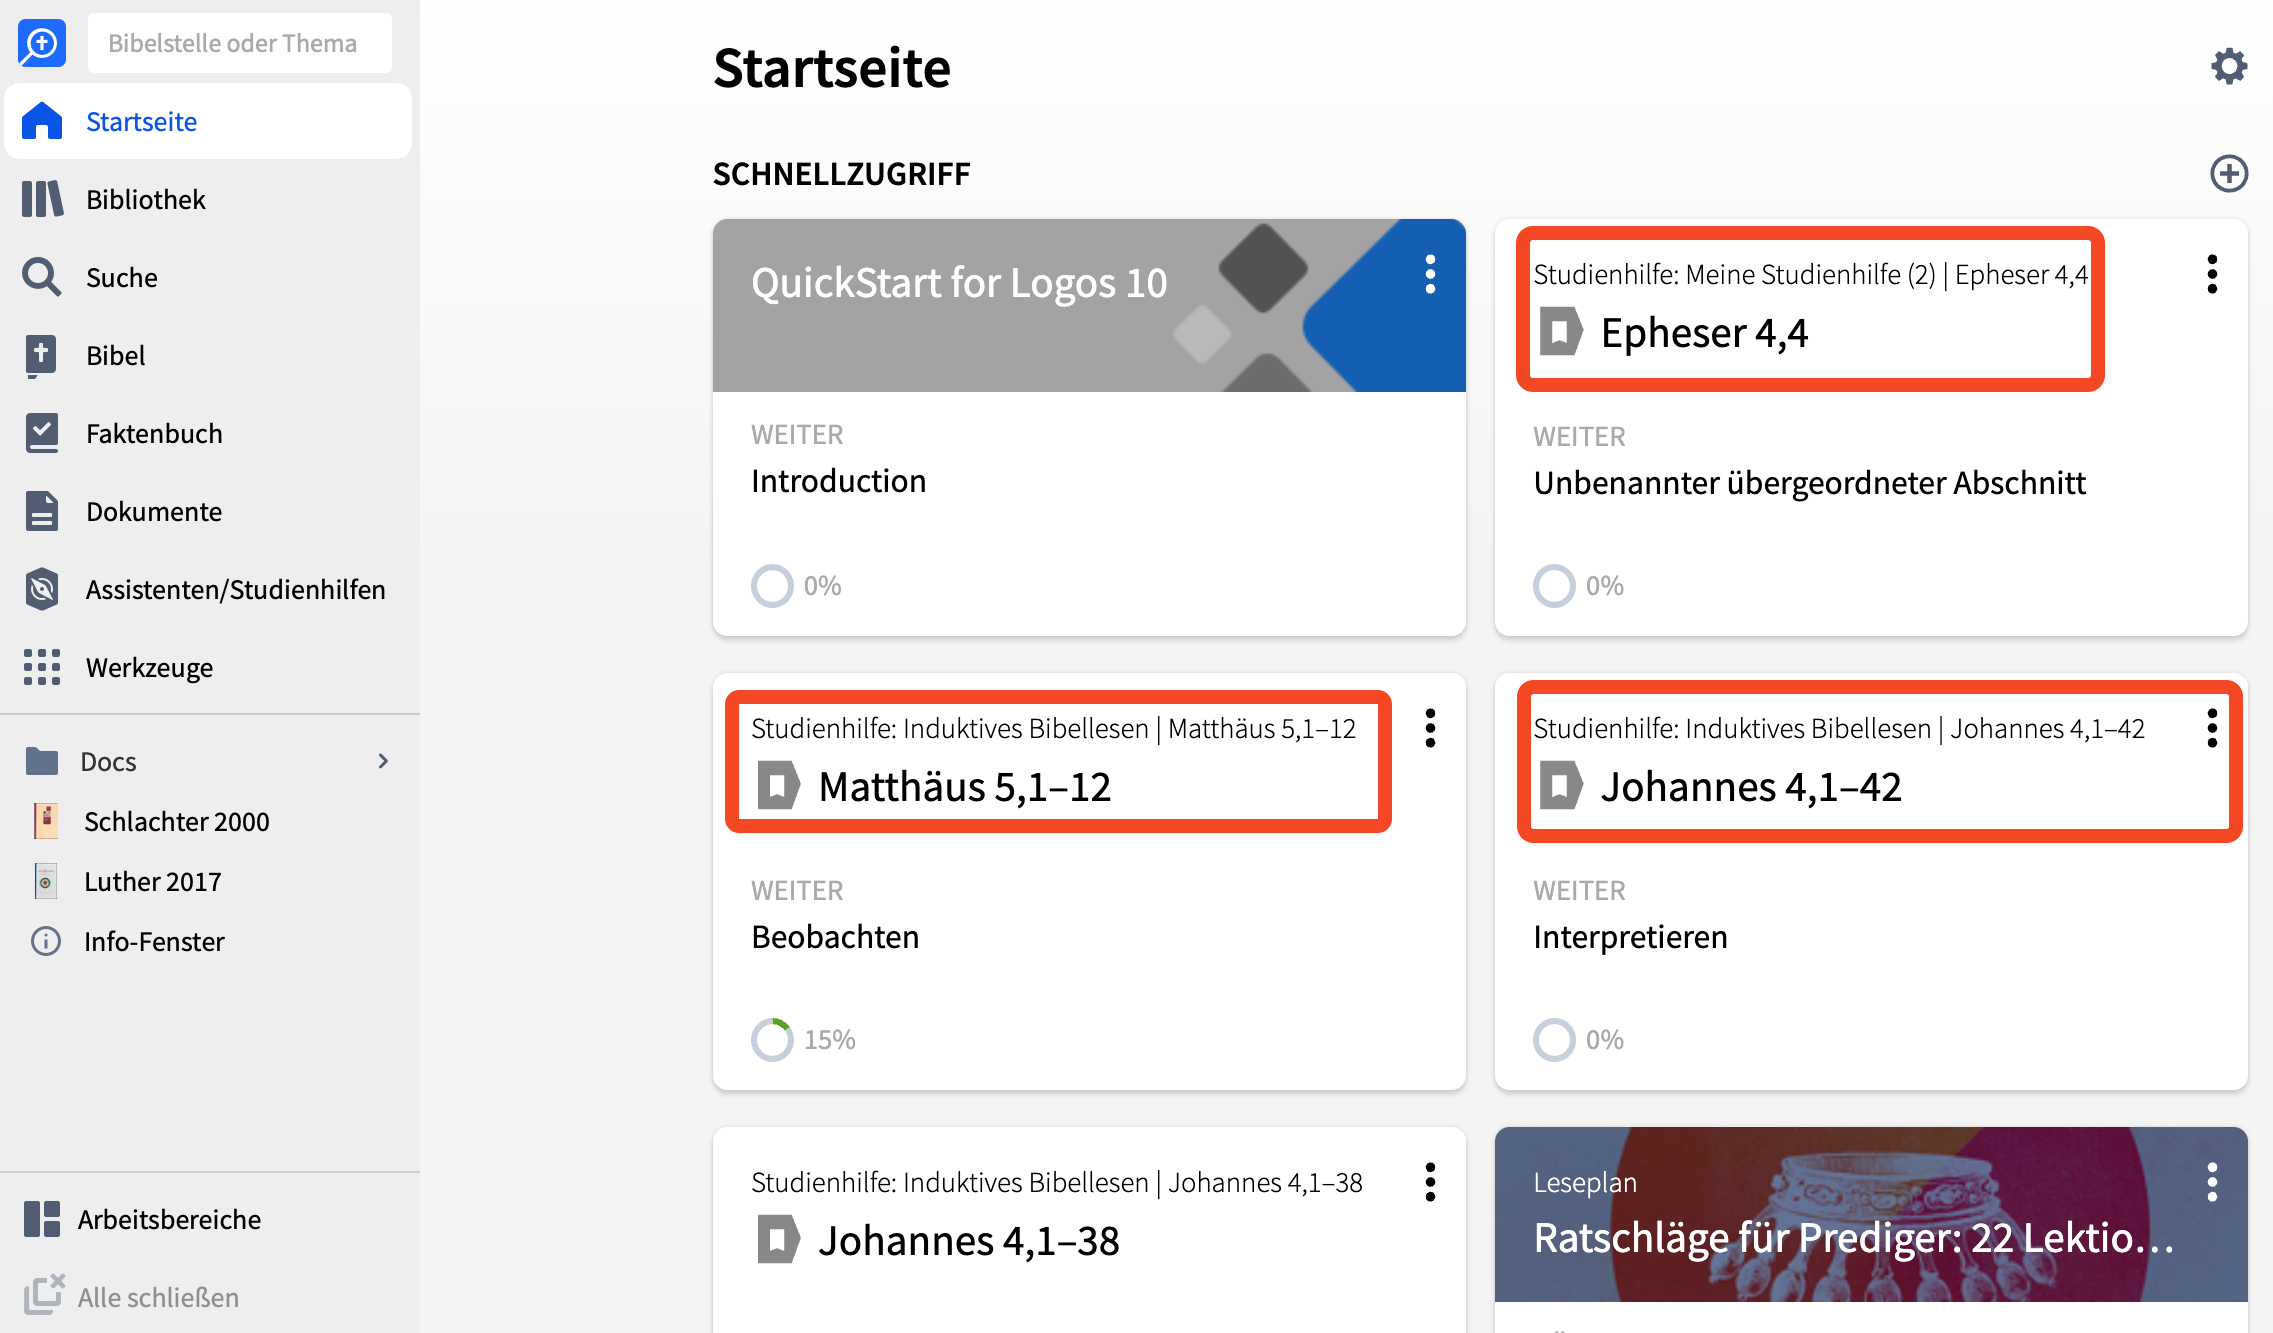Open the Werkzeuge grid icon
Screen dimensions: 2273x1333
pos(42,667)
